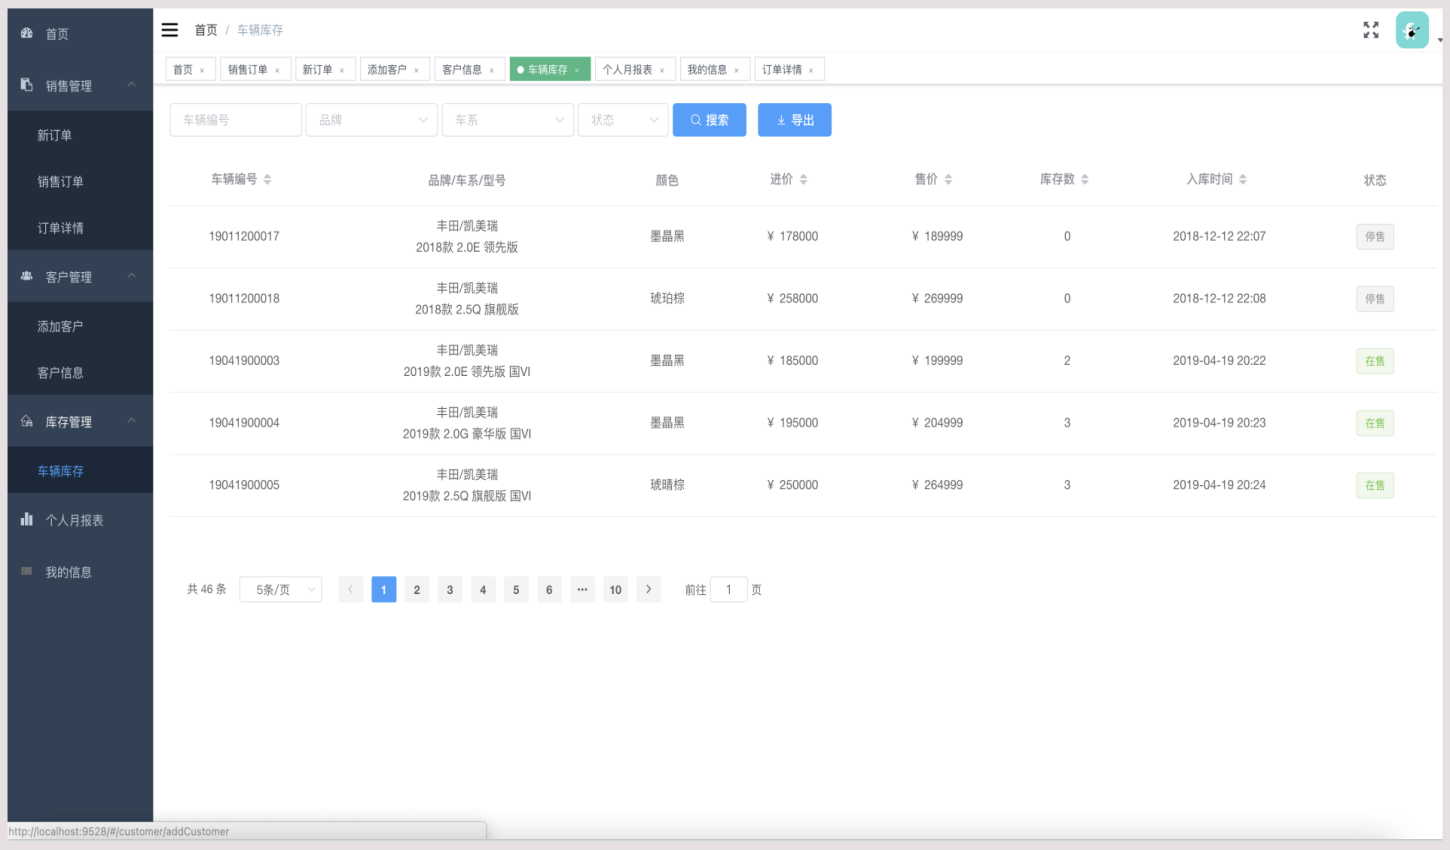1450x850 pixels.
Task: Go to page 2
Action: pyautogui.click(x=417, y=589)
